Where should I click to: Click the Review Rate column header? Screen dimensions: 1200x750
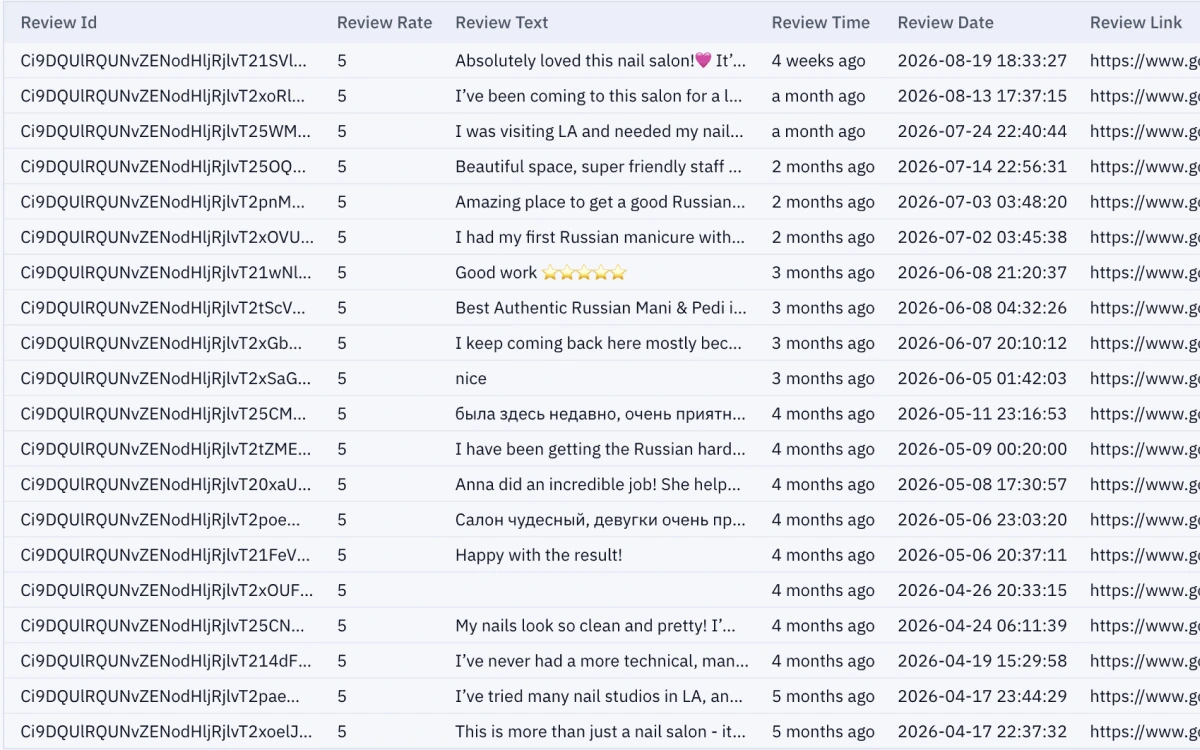[x=385, y=22]
